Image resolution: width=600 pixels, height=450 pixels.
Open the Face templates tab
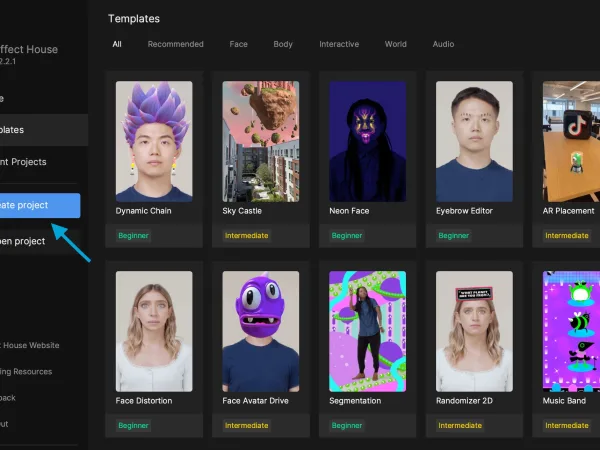[238, 44]
